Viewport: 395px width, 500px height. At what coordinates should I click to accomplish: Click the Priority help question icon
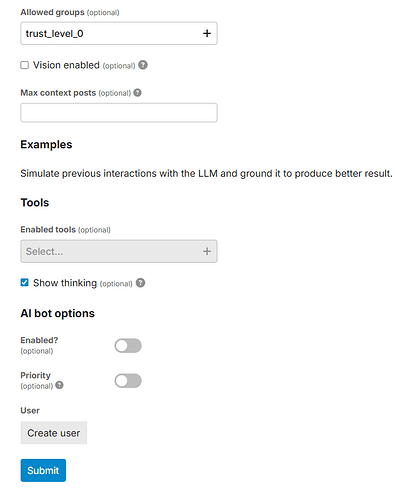point(59,385)
